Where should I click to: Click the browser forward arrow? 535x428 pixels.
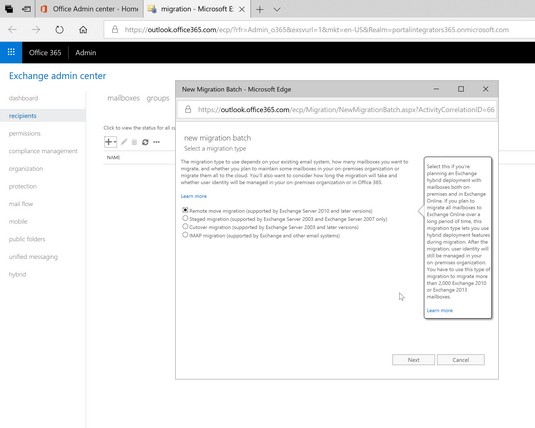(36, 30)
